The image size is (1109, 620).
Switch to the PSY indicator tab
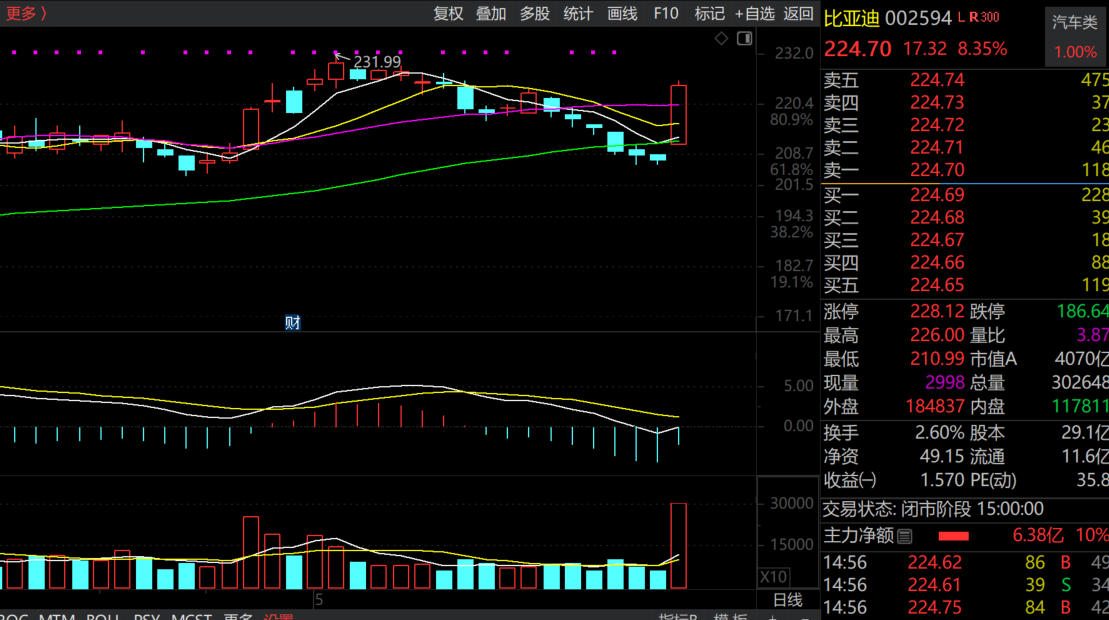pos(146,616)
